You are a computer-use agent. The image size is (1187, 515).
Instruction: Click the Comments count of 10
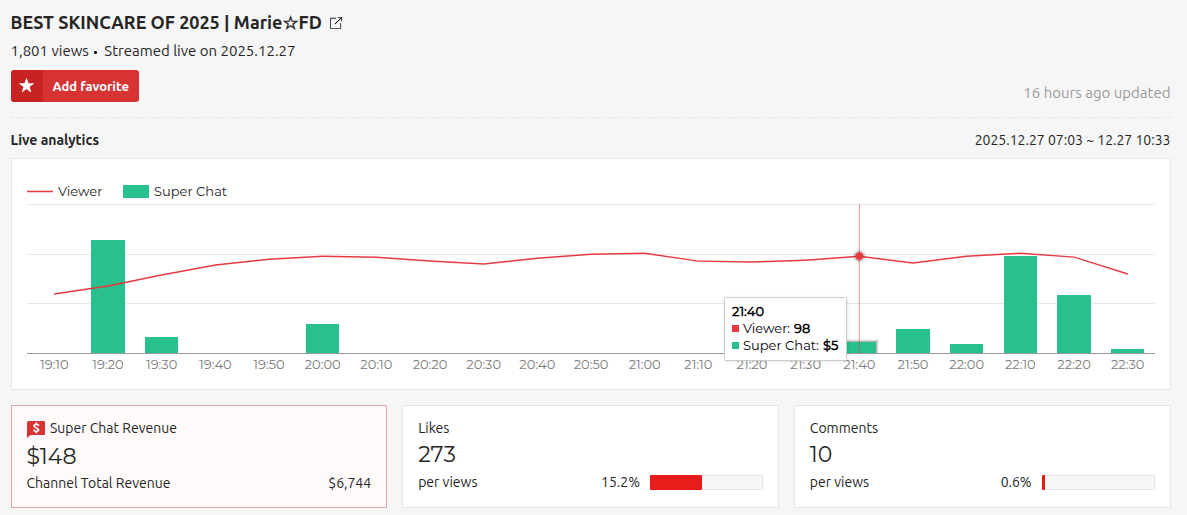click(821, 454)
